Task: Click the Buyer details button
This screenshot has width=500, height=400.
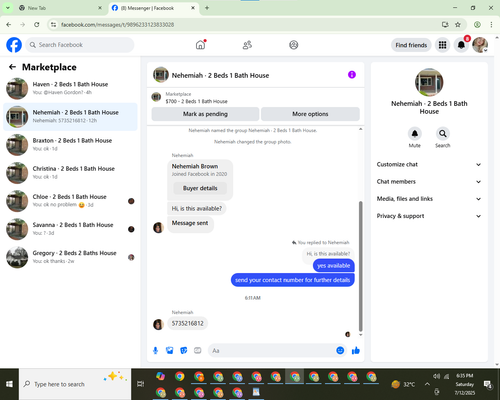Action: [x=200, y=188]
